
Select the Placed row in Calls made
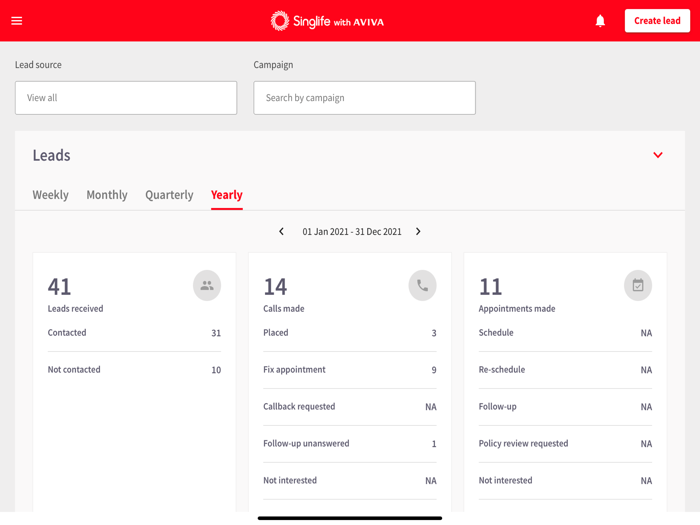[350, 333]
